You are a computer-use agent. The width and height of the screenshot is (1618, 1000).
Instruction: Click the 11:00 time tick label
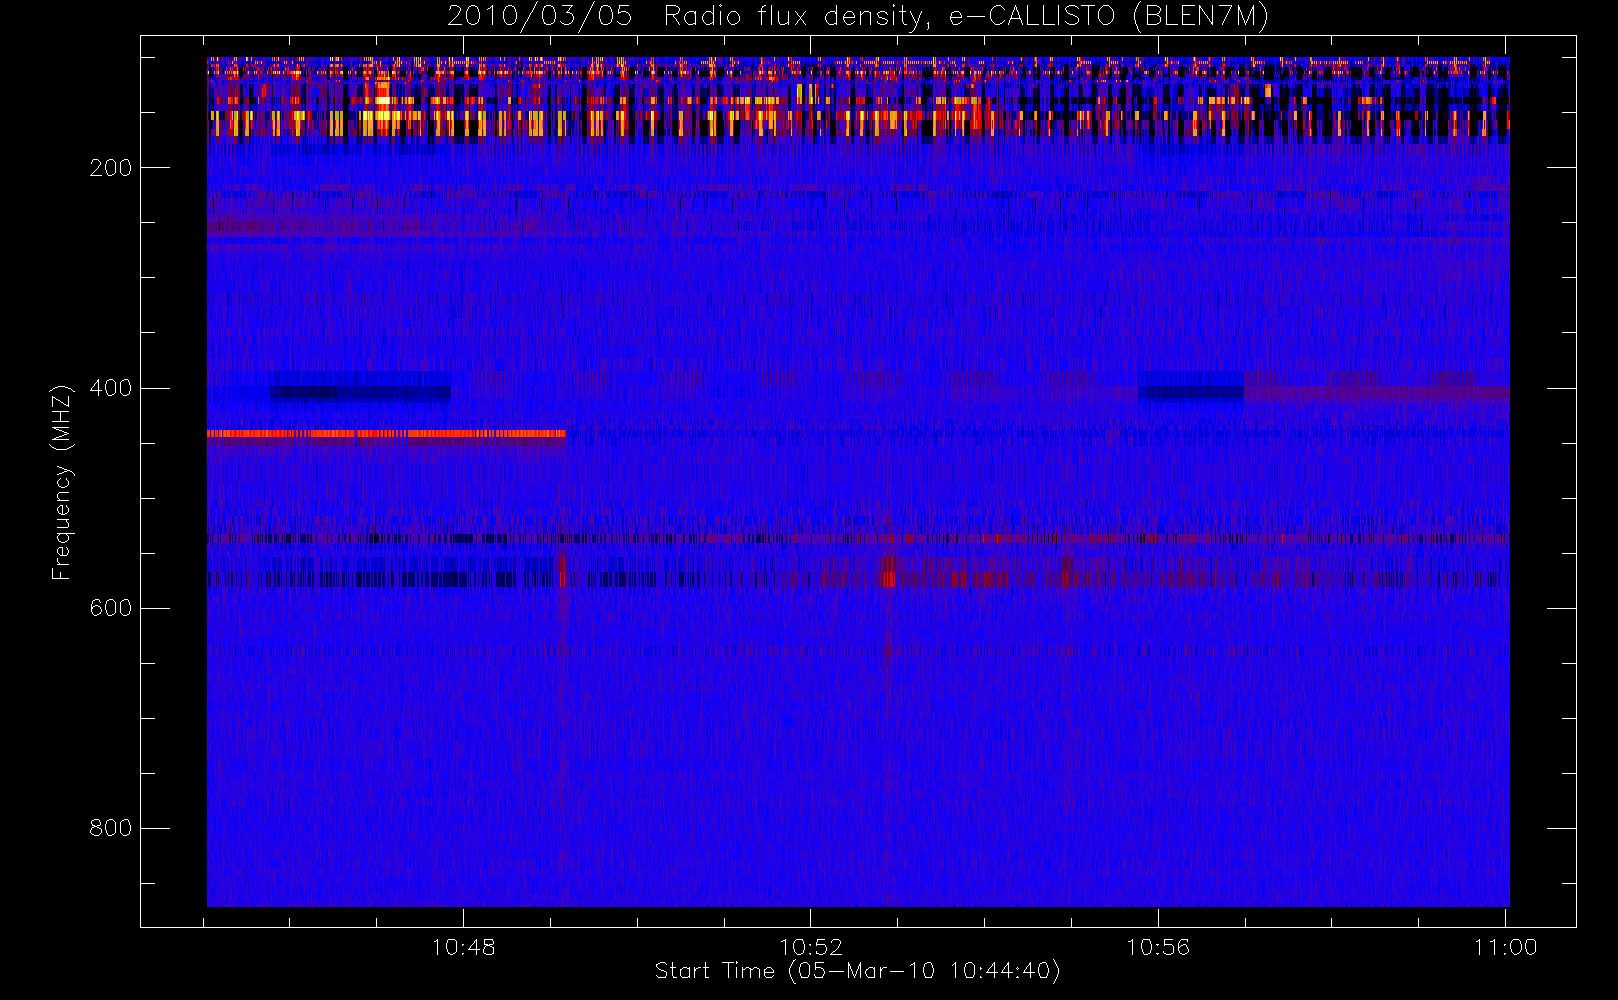pyautogui.click(x=1505, y=947)
